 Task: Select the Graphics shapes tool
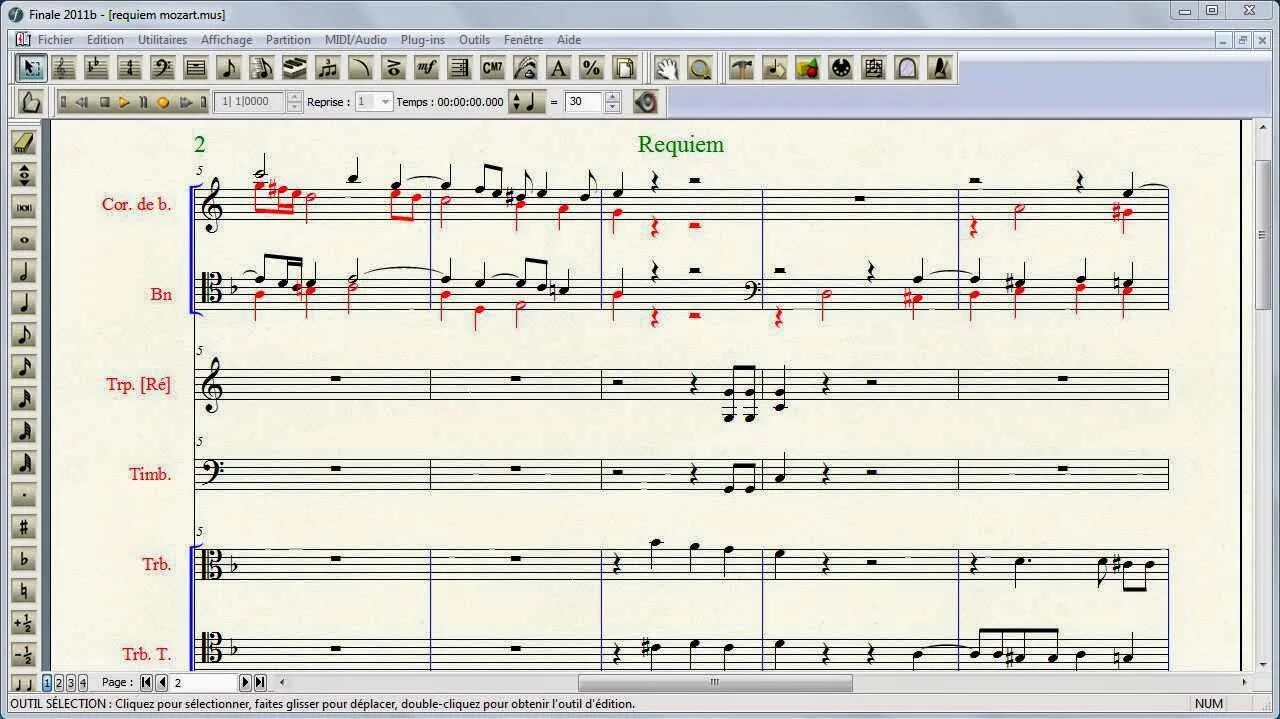point(808,68)
